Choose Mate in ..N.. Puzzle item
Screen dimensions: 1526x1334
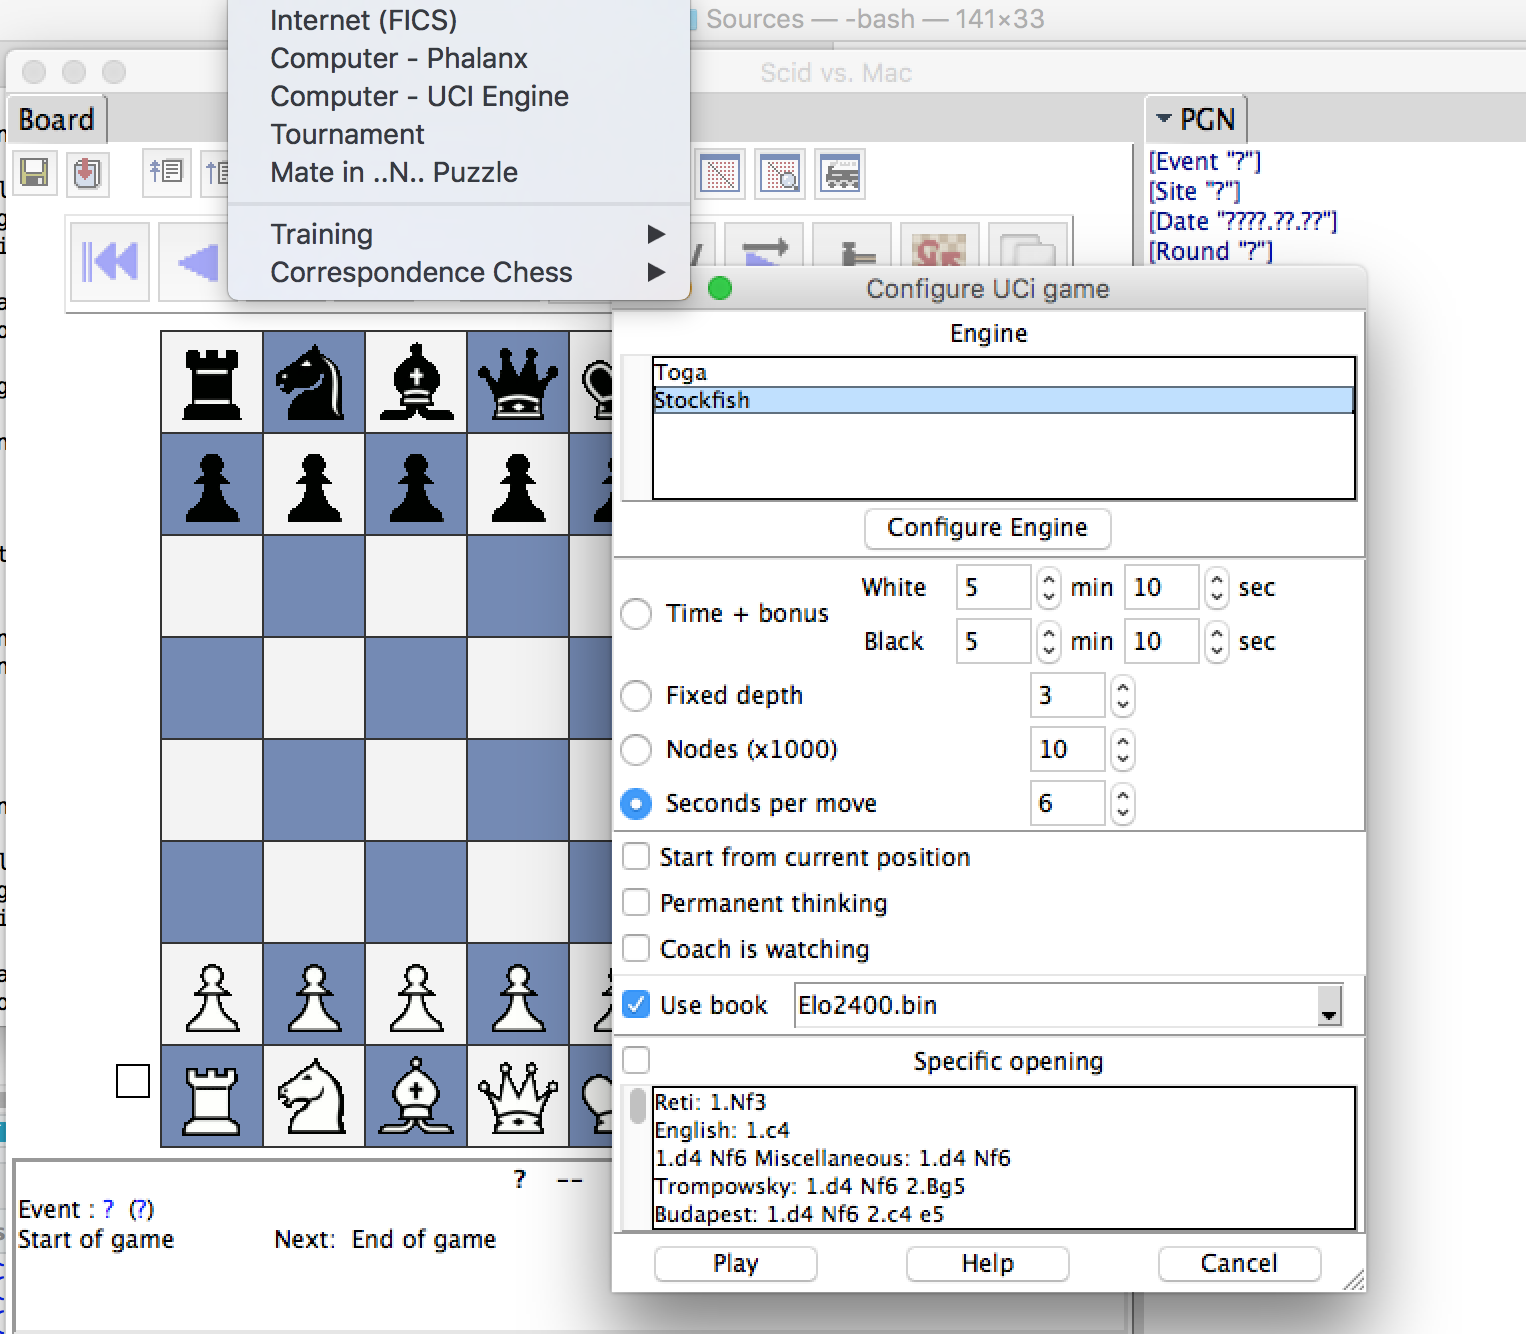[x=460, y=172]
